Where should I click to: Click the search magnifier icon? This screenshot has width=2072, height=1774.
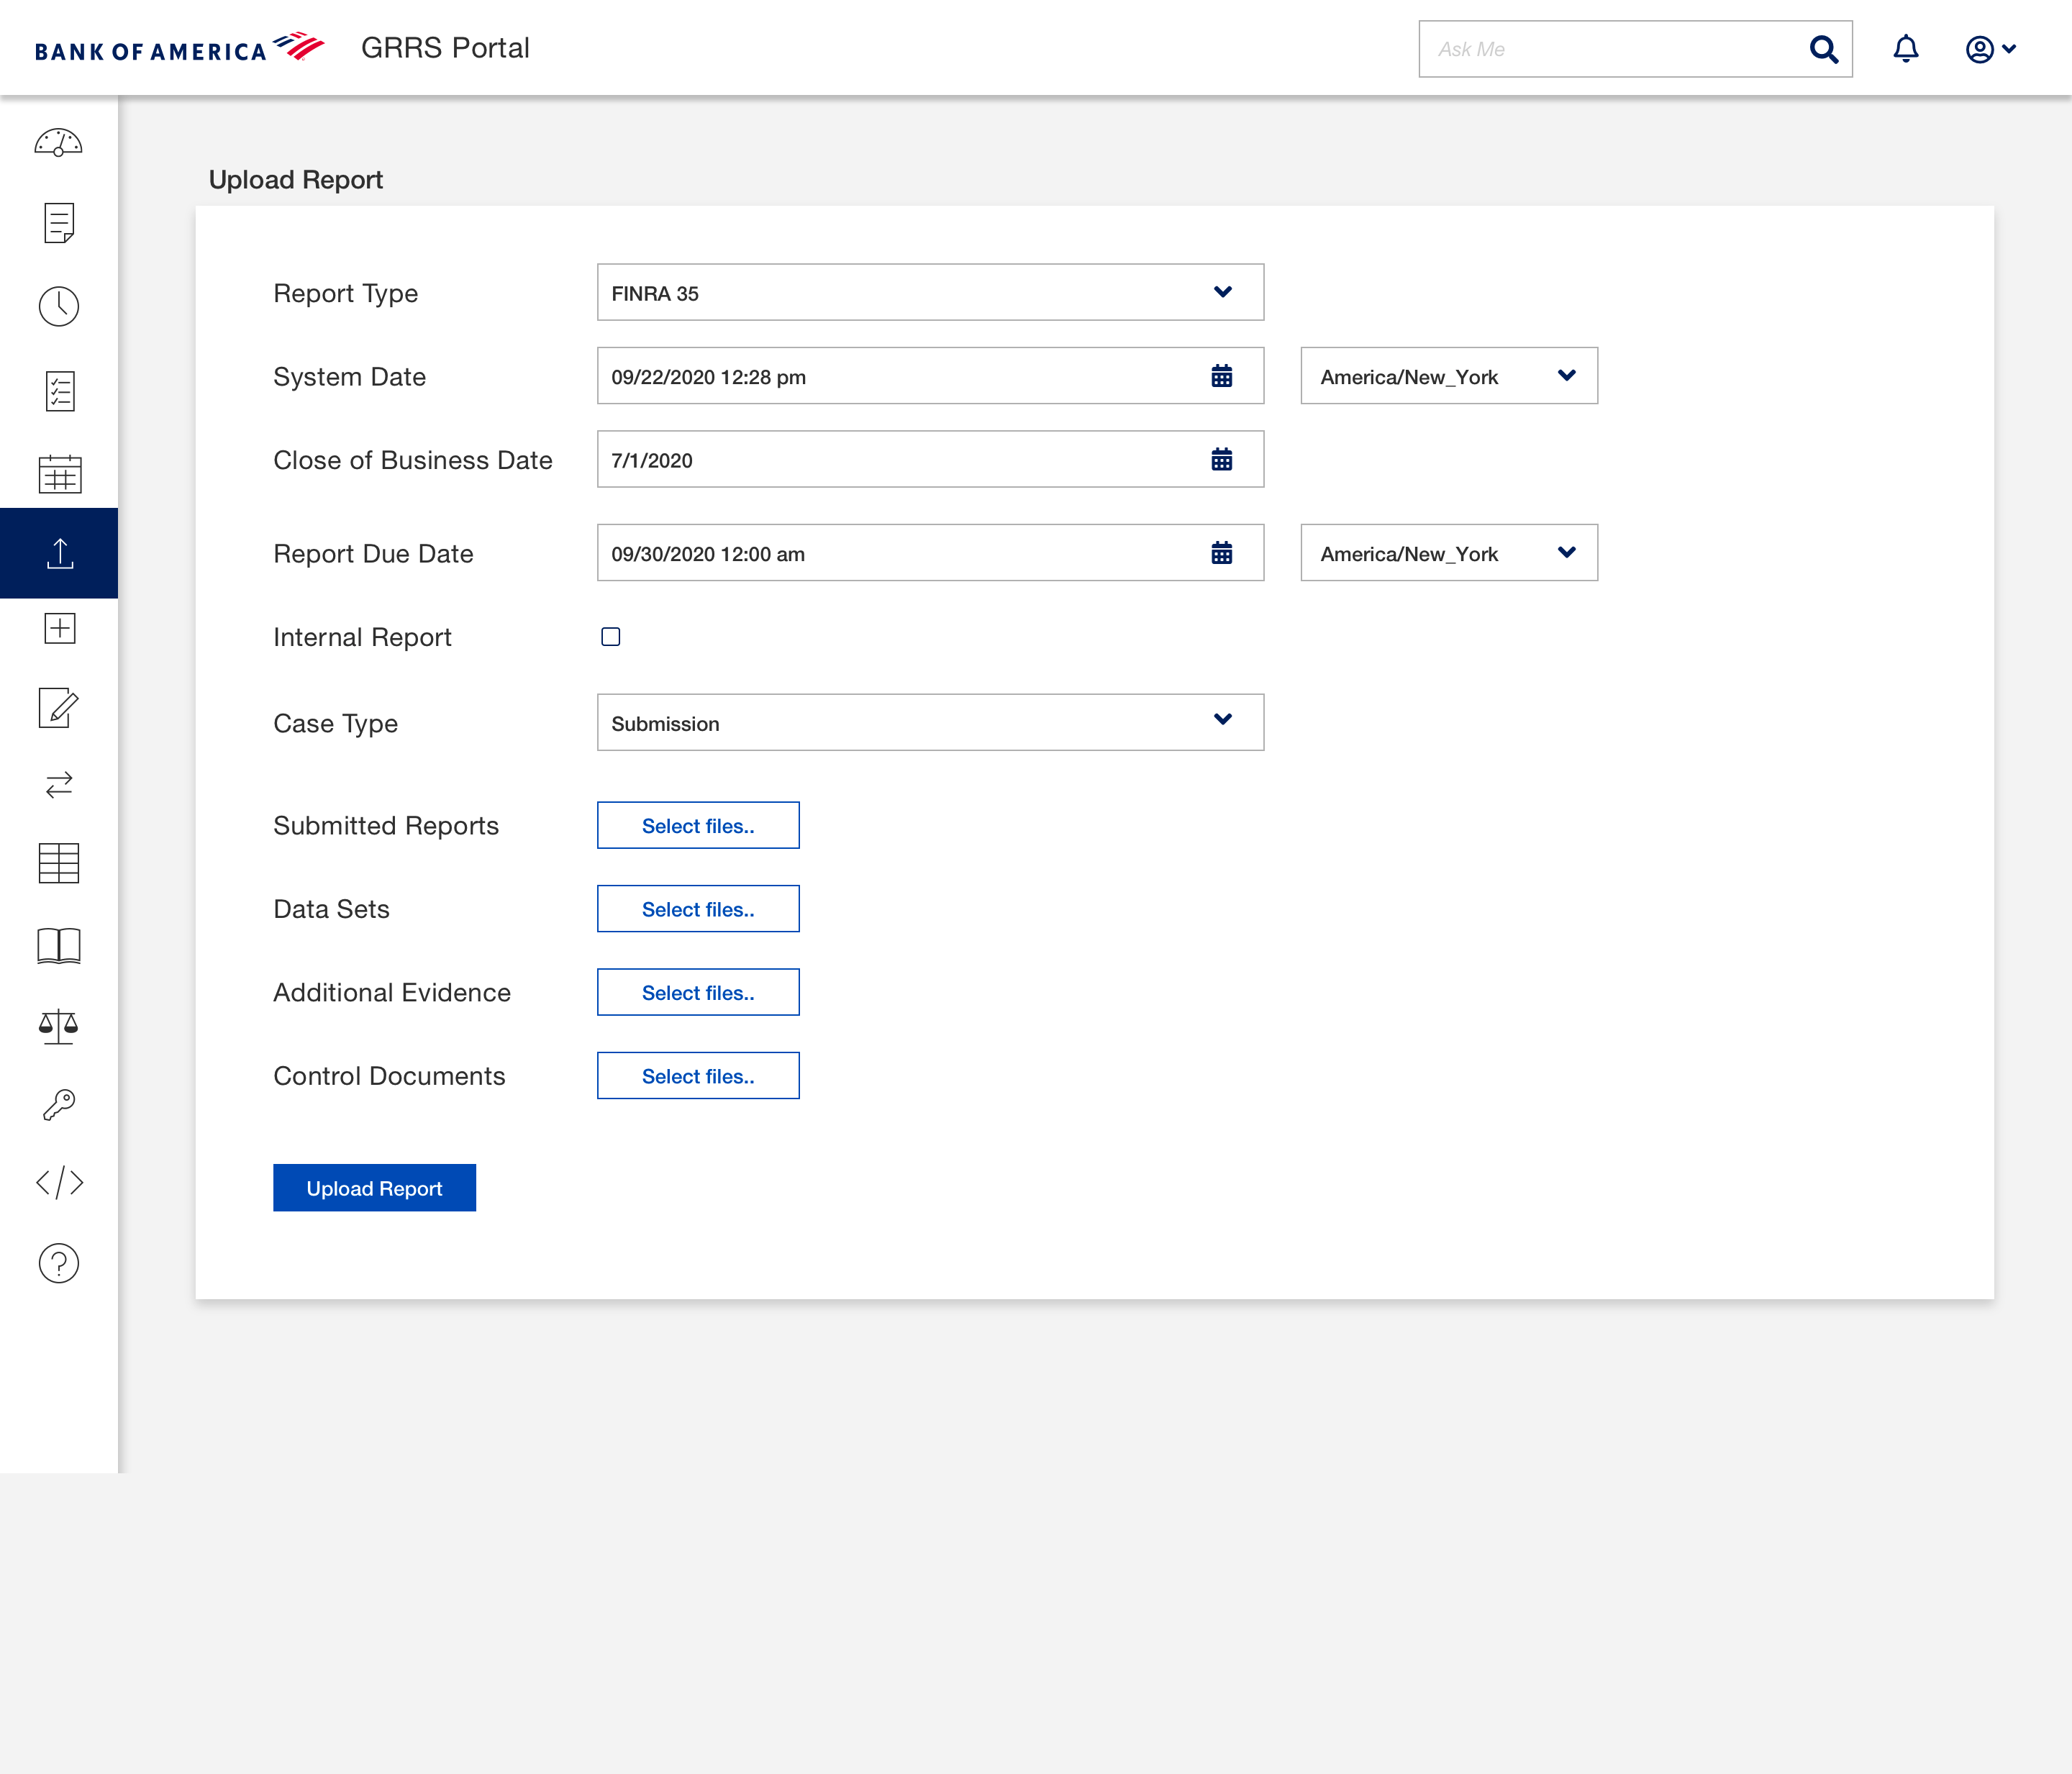coord(1823,49)
